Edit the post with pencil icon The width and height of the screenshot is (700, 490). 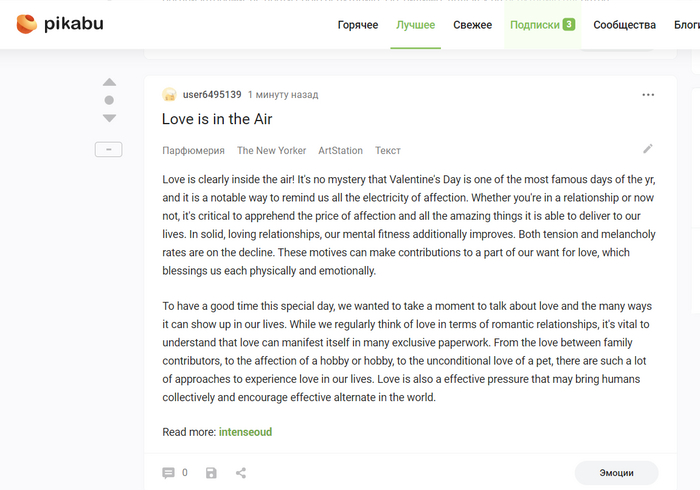pyautogui.click(x=648, y=149)
